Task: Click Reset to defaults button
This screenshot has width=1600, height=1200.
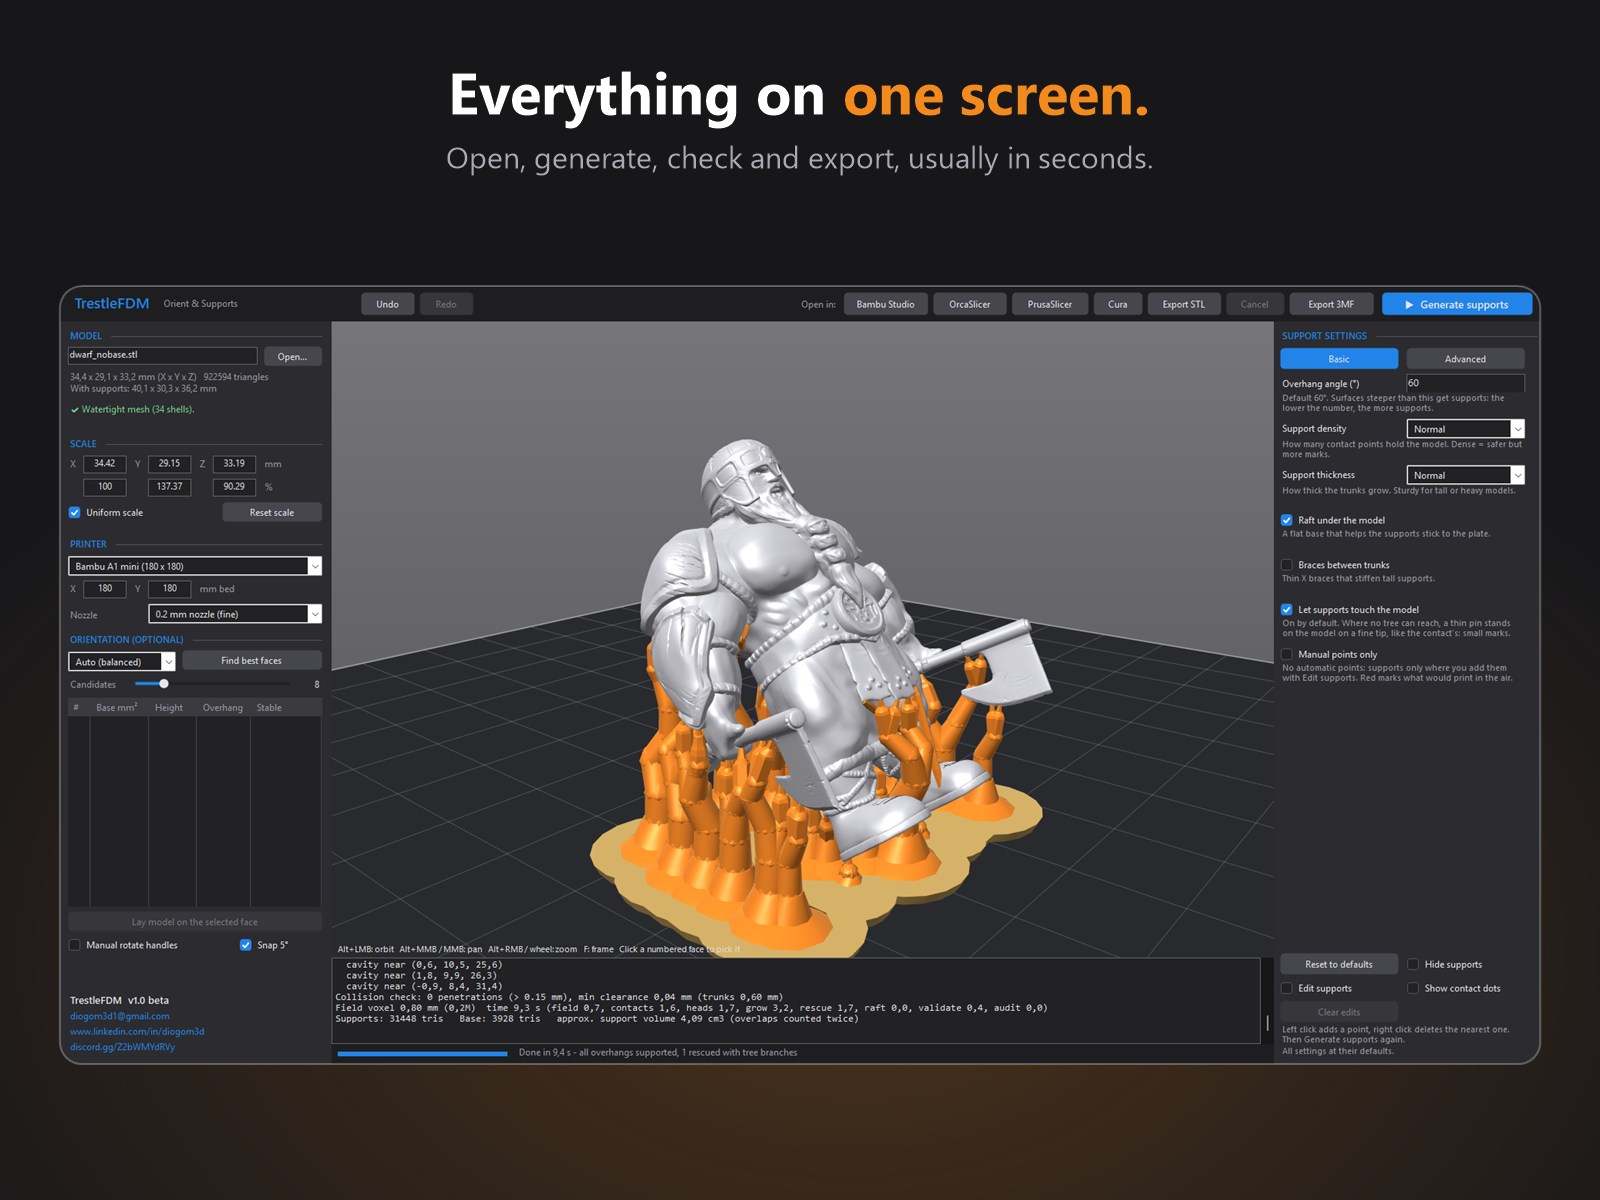Action: 1339,965
